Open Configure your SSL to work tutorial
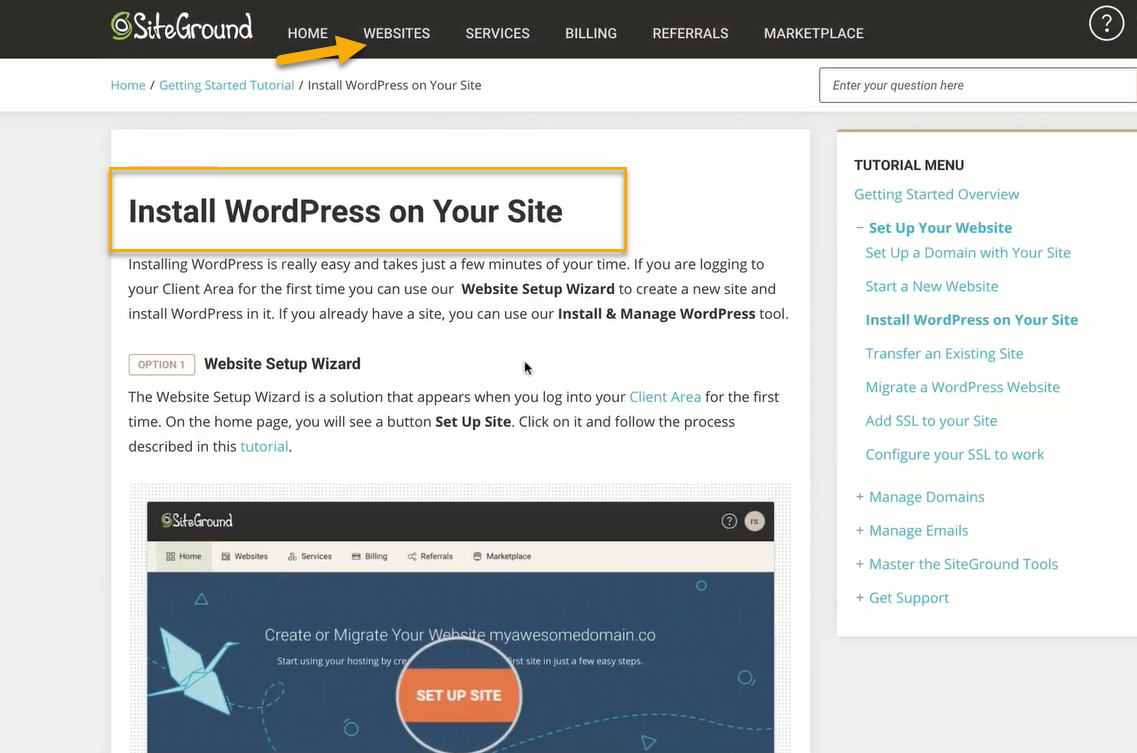This screenshot has width=1137, height=753. click(954, 455)
